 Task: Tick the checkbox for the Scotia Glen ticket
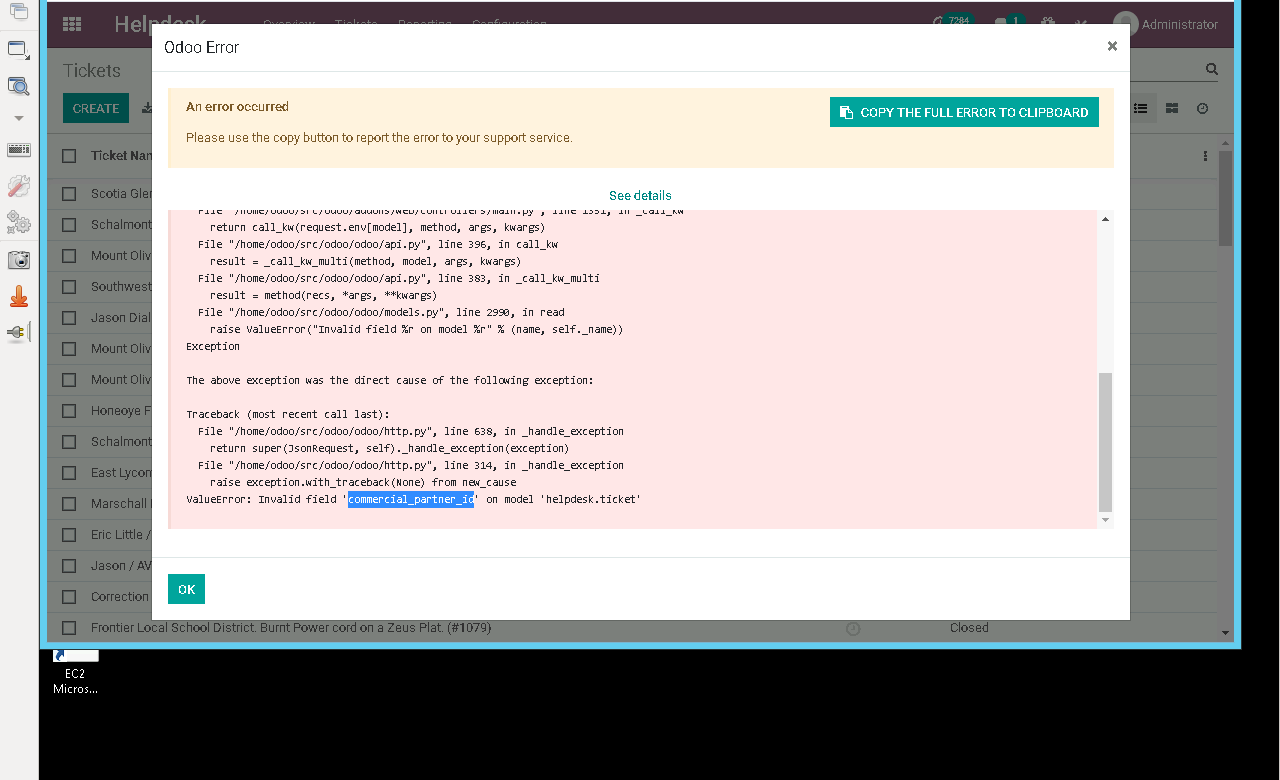click(x=69, y=194)
